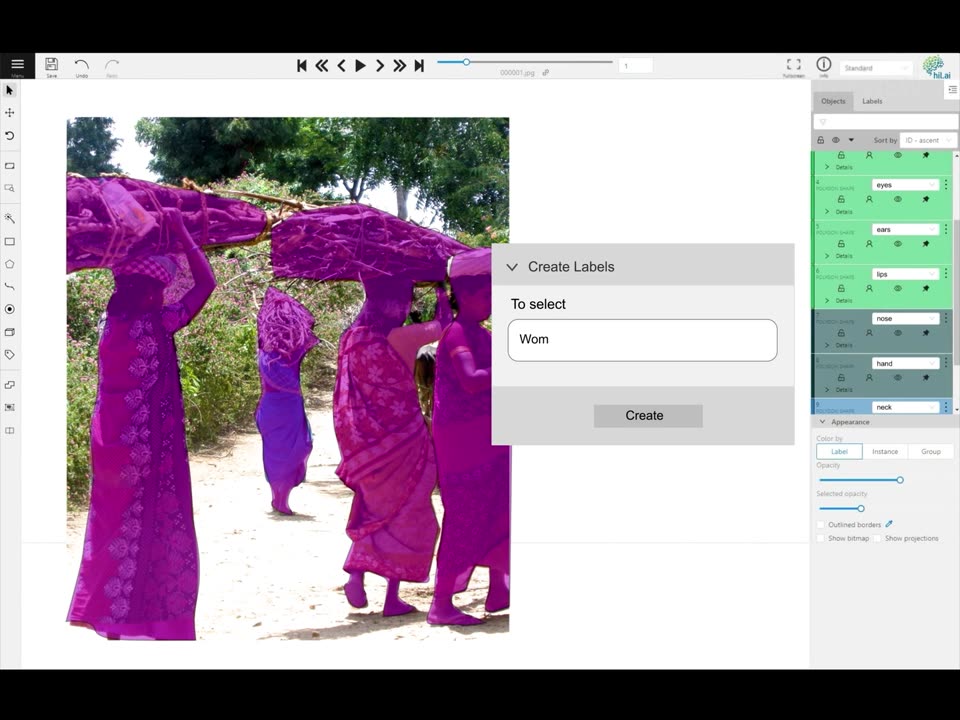The height and width of the screenshot is (720, 960).
Task: Play the frame sequence
Action: (x=360, y=66)
